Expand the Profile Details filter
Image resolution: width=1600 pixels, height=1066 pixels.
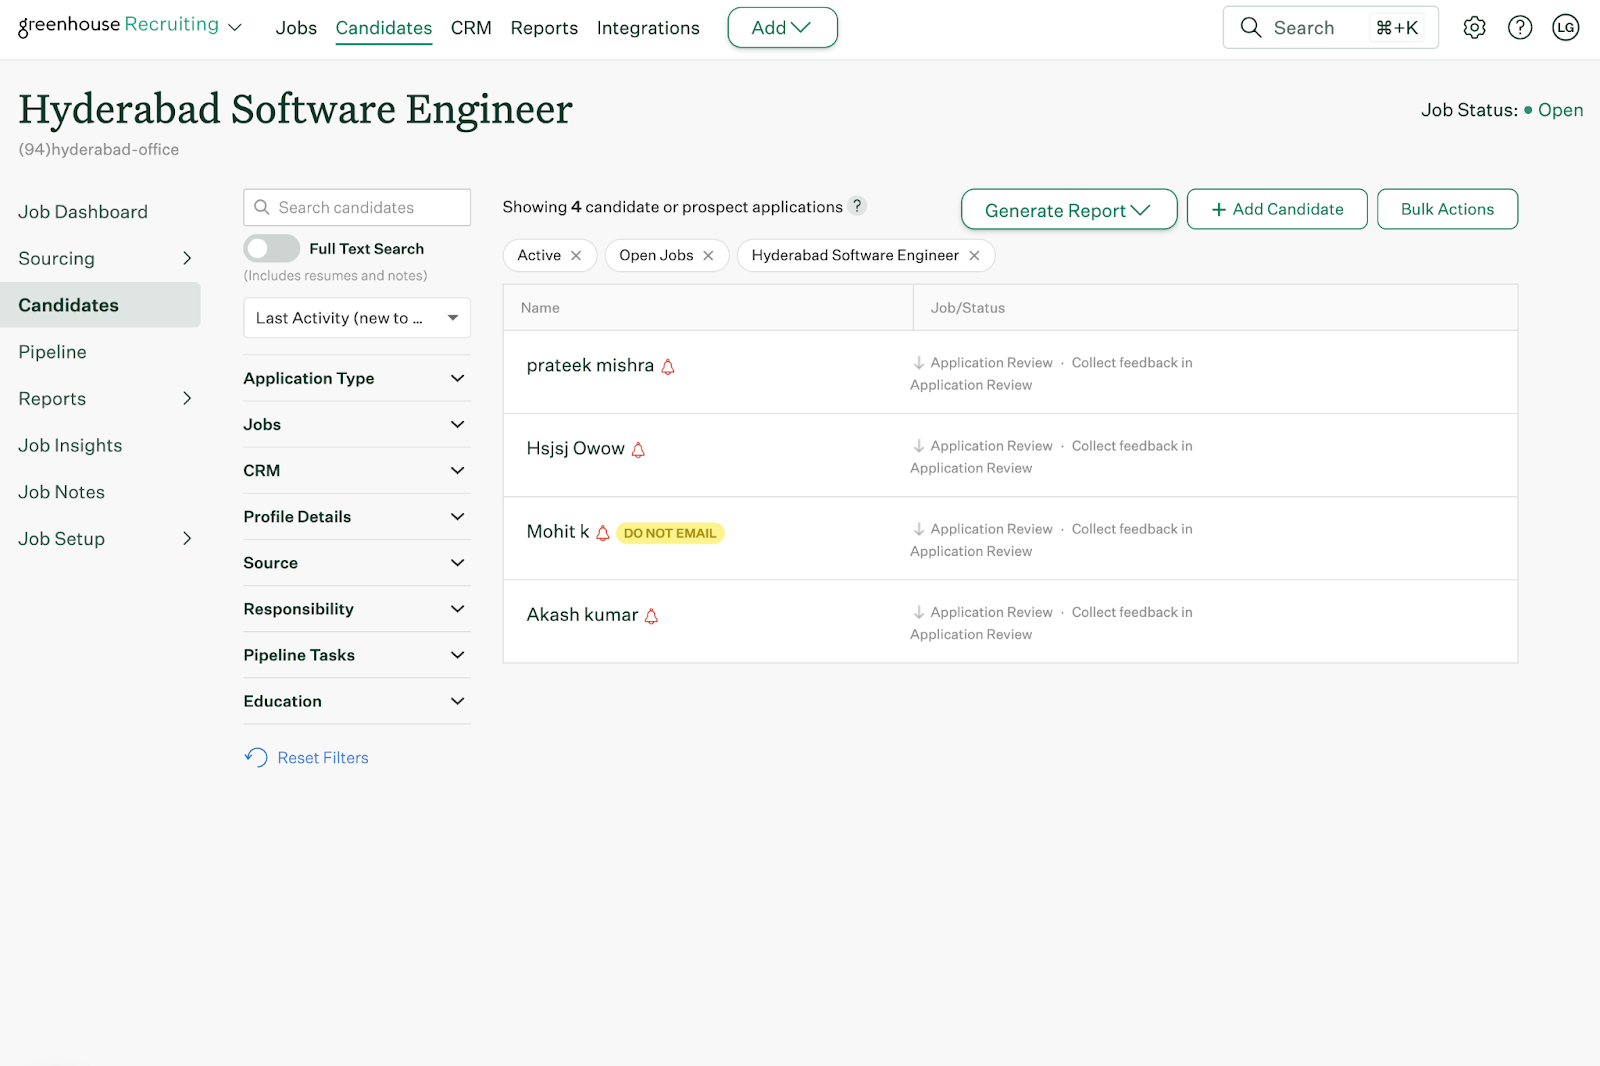[356, 517]
